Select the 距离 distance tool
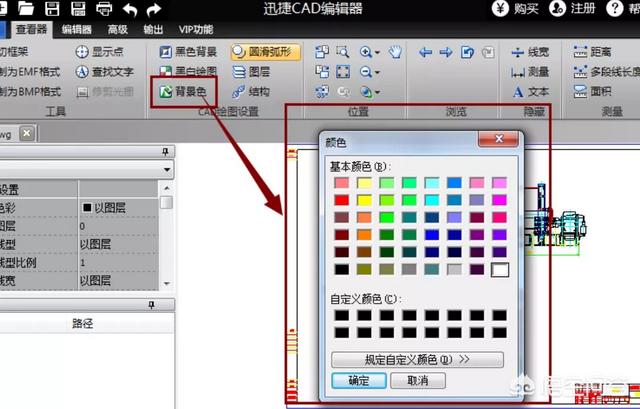The height and width of the screenshot is (409, 640). coord(592,52)
